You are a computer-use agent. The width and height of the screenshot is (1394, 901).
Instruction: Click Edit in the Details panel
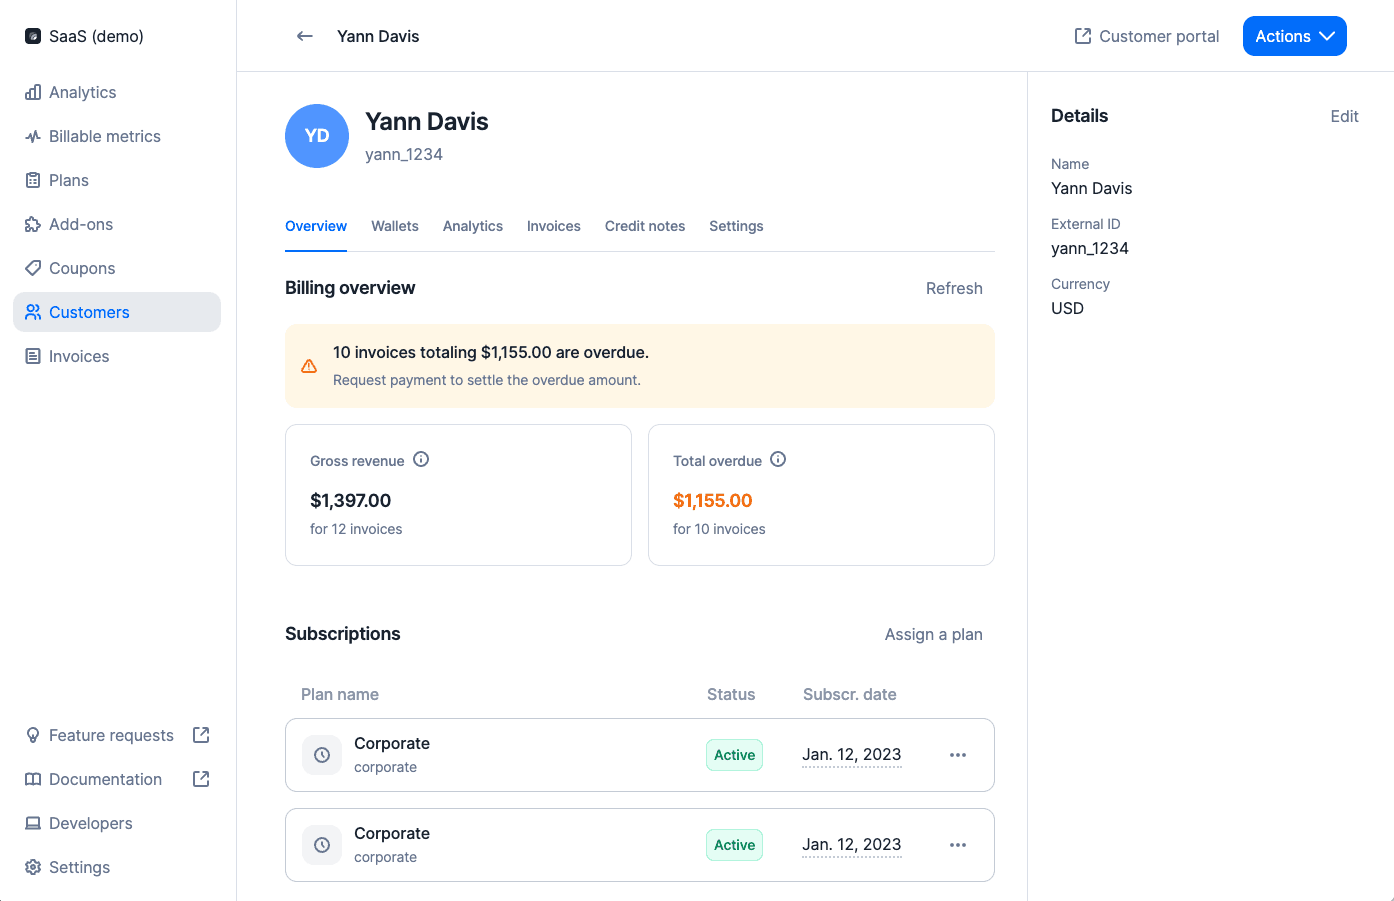(1344, 116)
